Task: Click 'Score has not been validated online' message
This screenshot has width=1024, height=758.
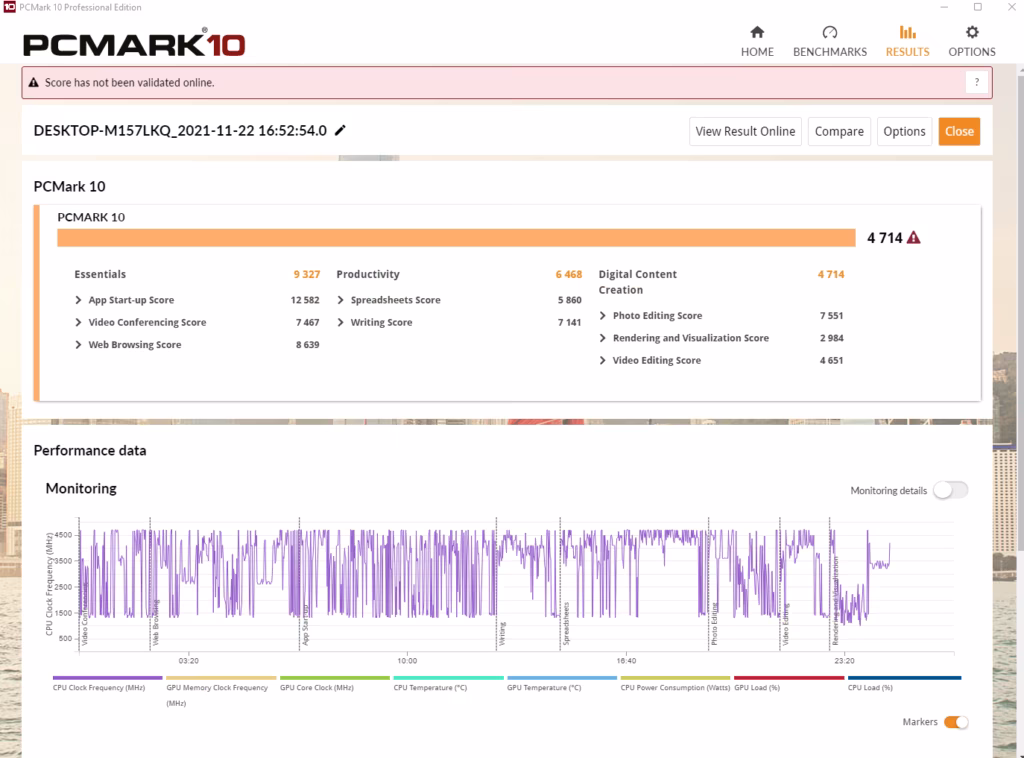Action: 129,83
